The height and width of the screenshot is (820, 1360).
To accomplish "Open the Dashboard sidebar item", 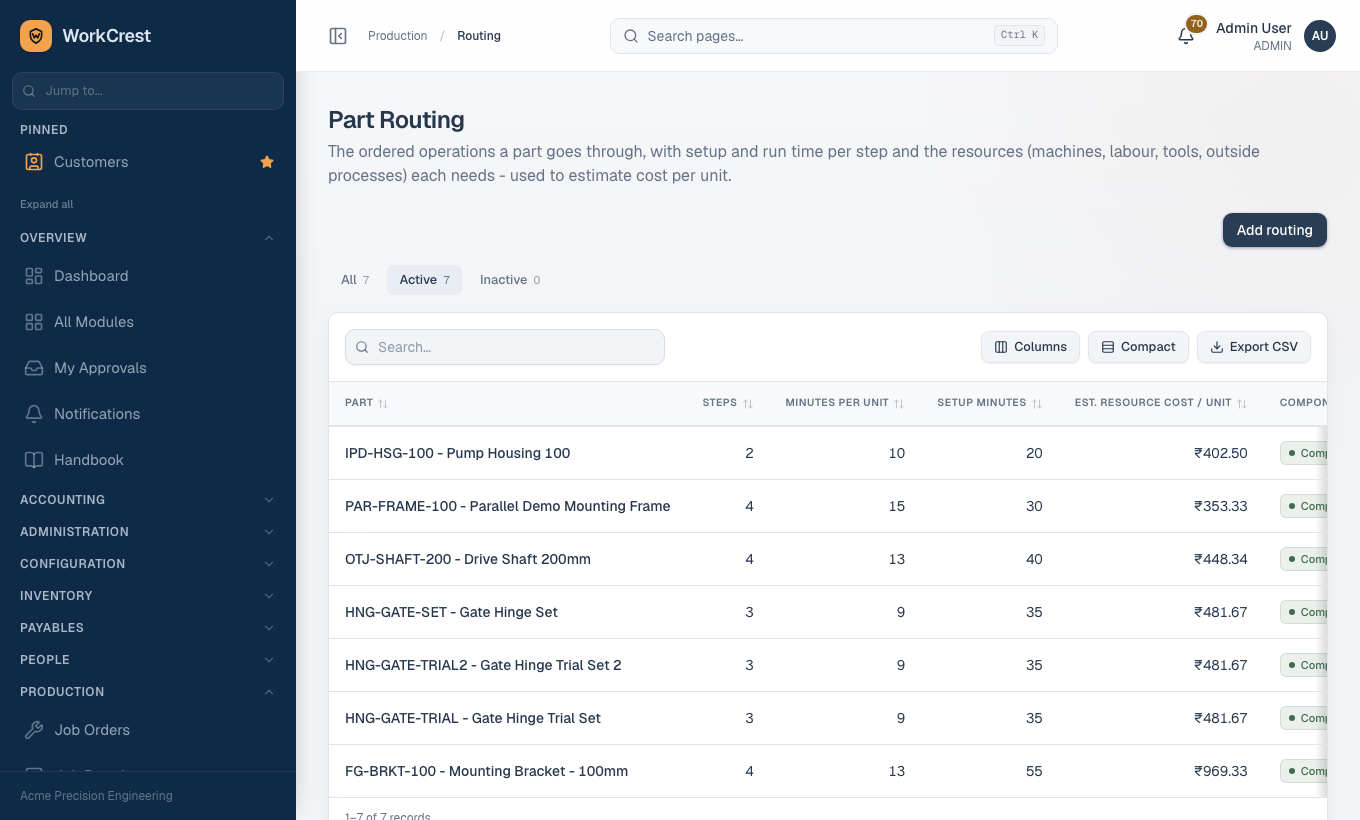I will (x=148, y=276).
